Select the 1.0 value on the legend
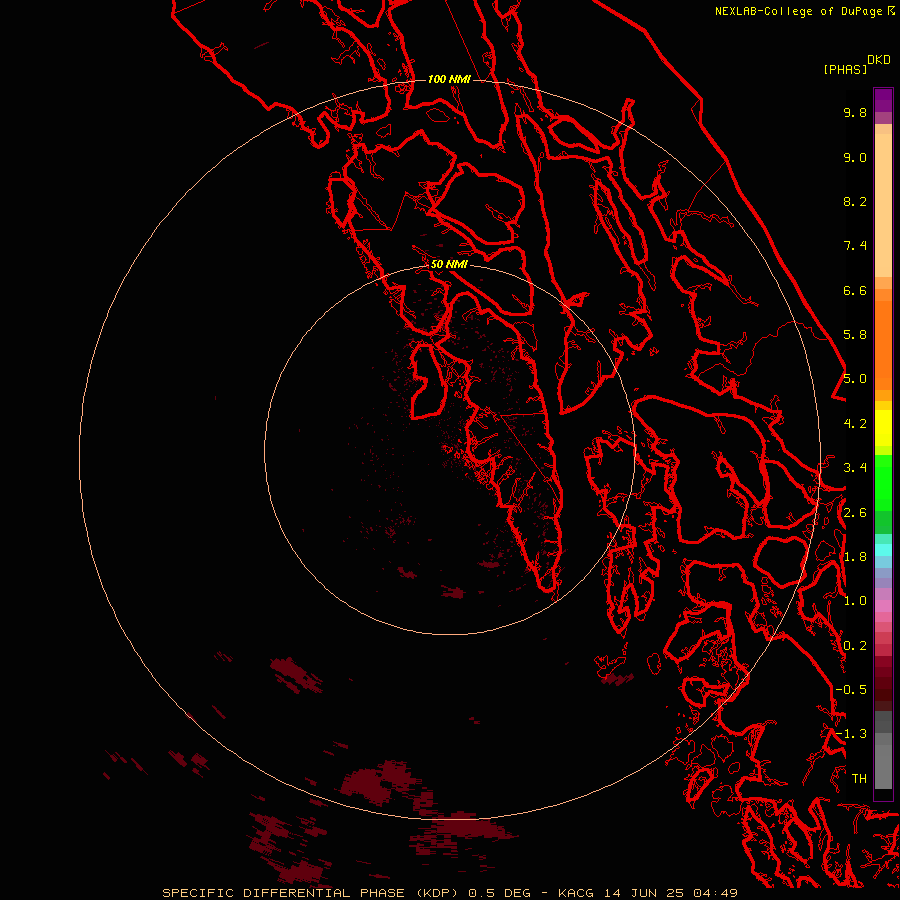This screenshot has height=900, width=900. (855, 601)
